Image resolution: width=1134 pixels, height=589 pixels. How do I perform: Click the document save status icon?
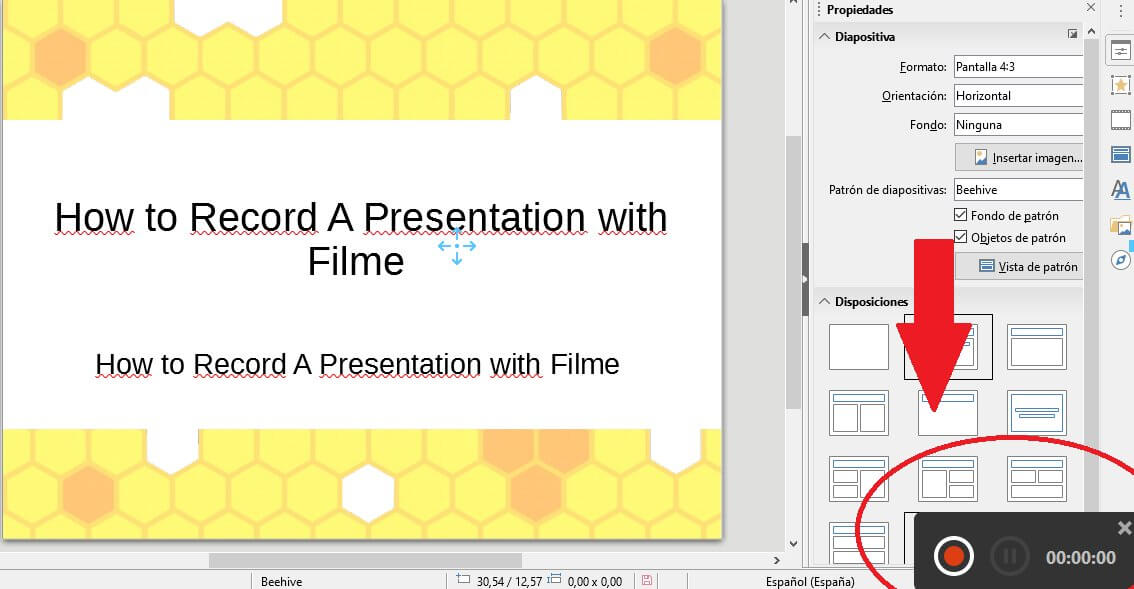point(647,580)
